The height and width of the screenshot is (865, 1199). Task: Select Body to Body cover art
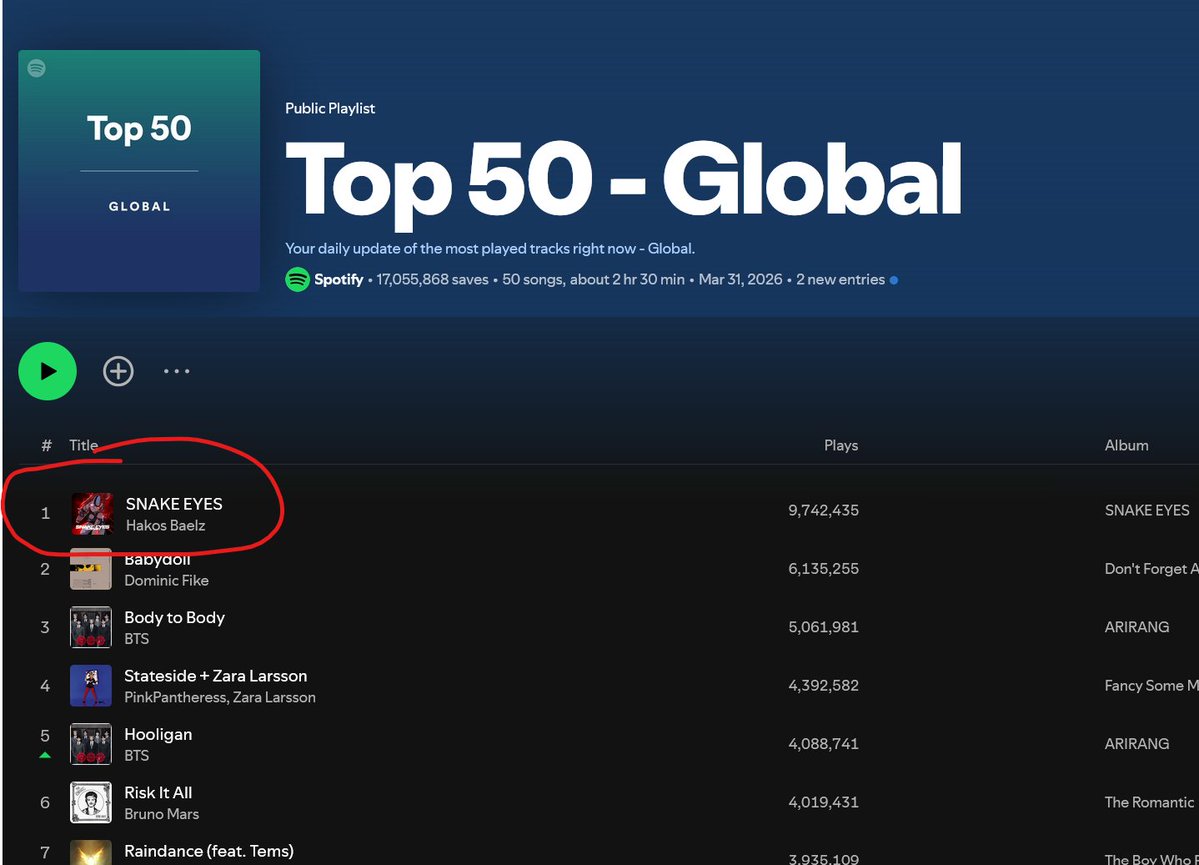(91, 627)
